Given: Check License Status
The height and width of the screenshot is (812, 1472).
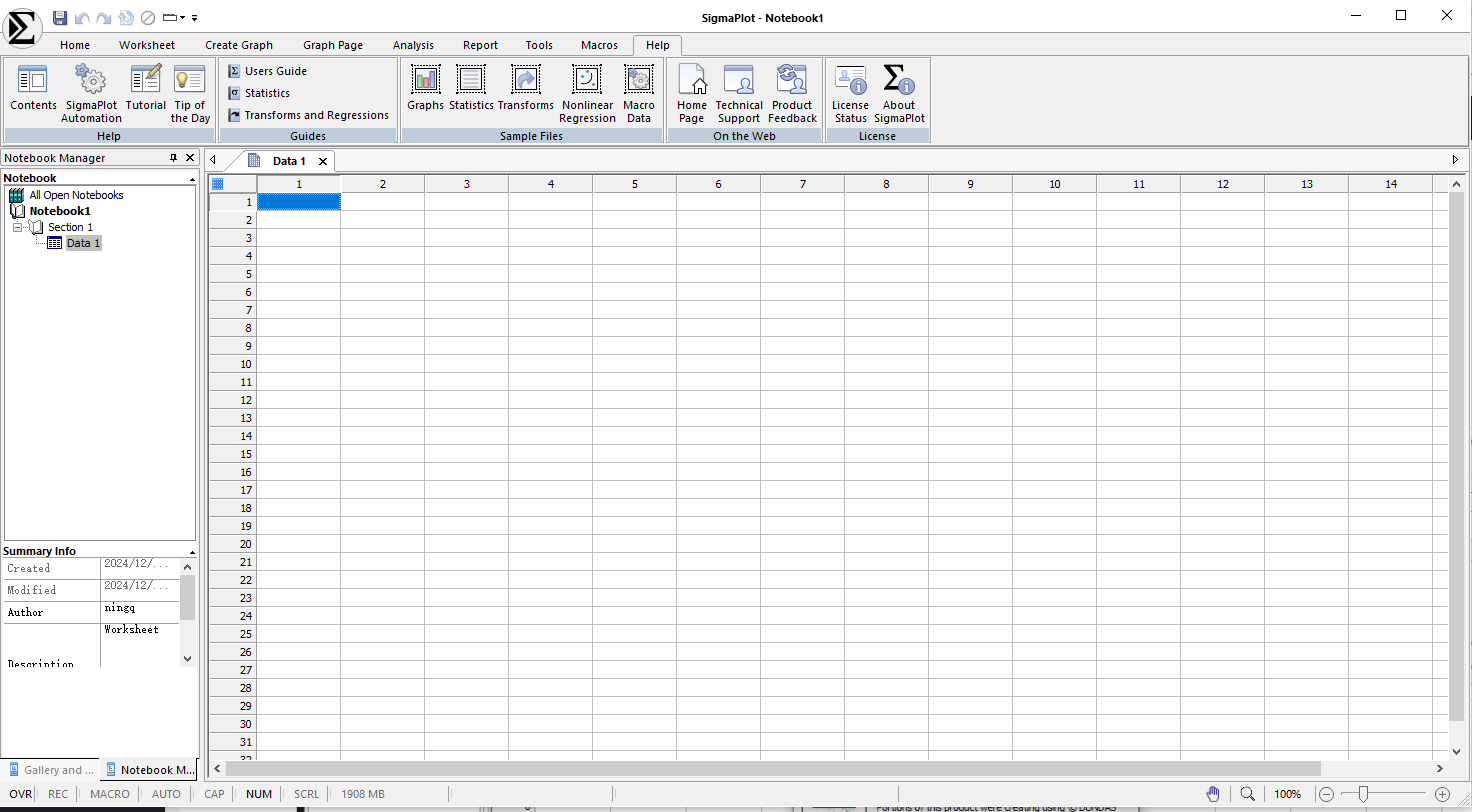Looking at the screenshot, I should [x=851, y=93].
